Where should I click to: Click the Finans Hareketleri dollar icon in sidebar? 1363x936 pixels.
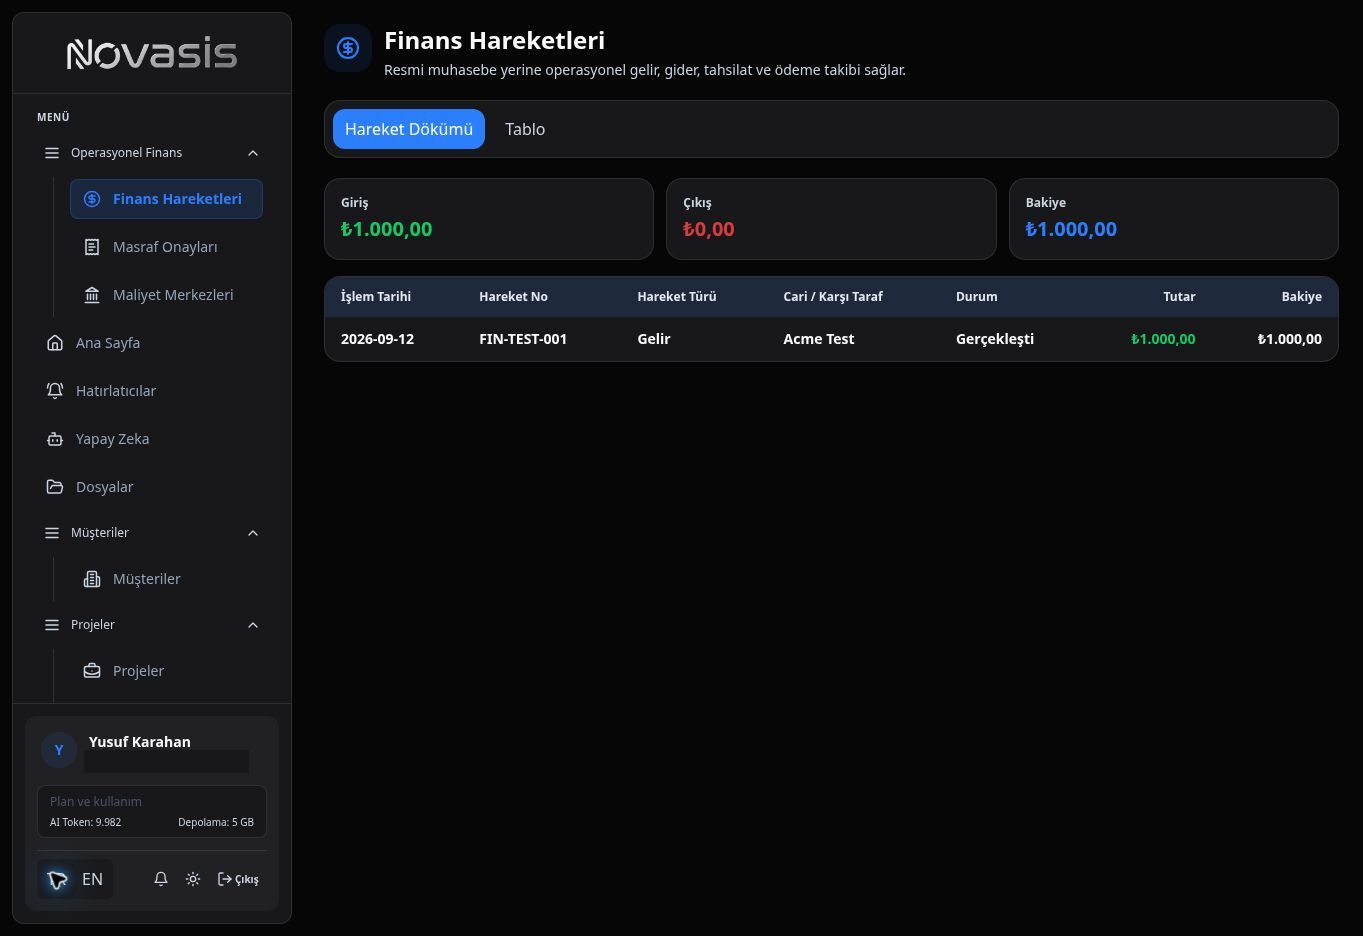click(92, 199)
